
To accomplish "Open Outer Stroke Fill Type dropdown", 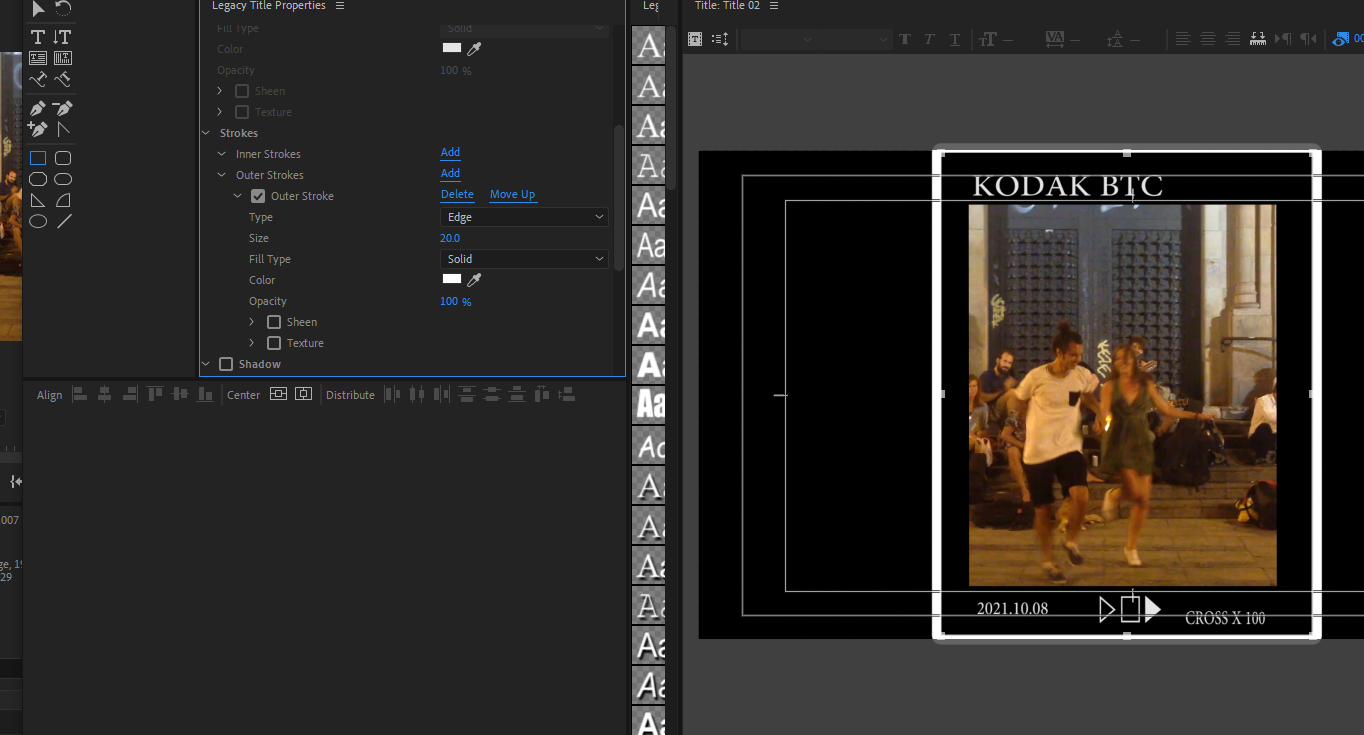I will 524,259.
